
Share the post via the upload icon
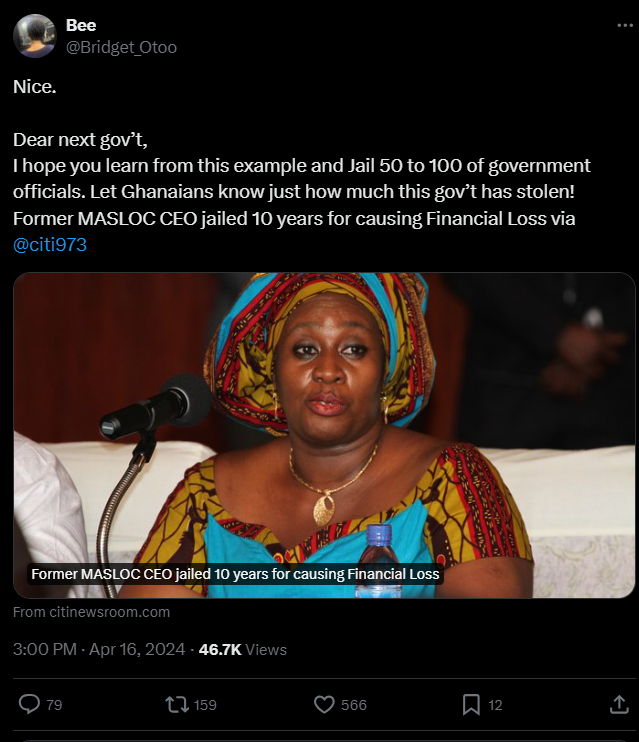(x=619, y=704)
